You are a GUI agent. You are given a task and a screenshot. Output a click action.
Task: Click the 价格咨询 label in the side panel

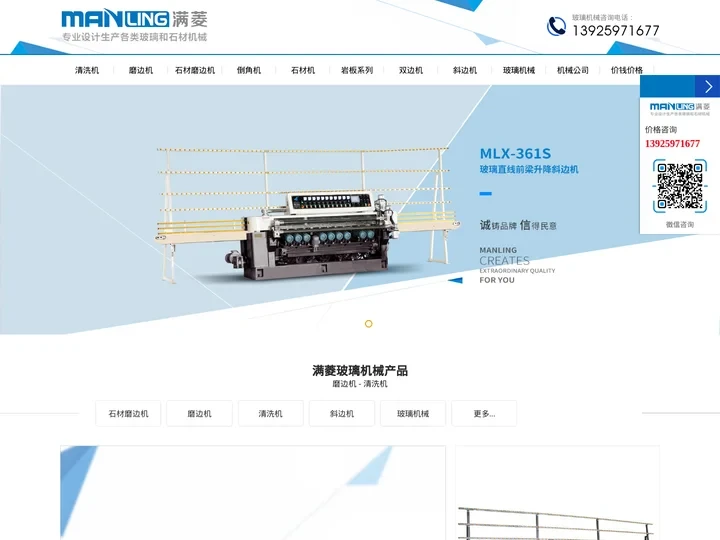point(661,129)
